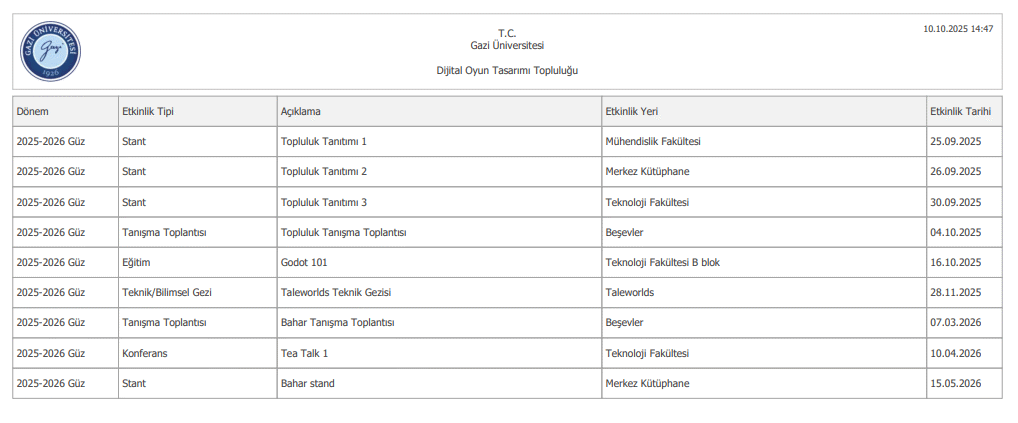This screenshot has width=1018, height=423.
Task: Click the Dönem column header
Action: 33,111
